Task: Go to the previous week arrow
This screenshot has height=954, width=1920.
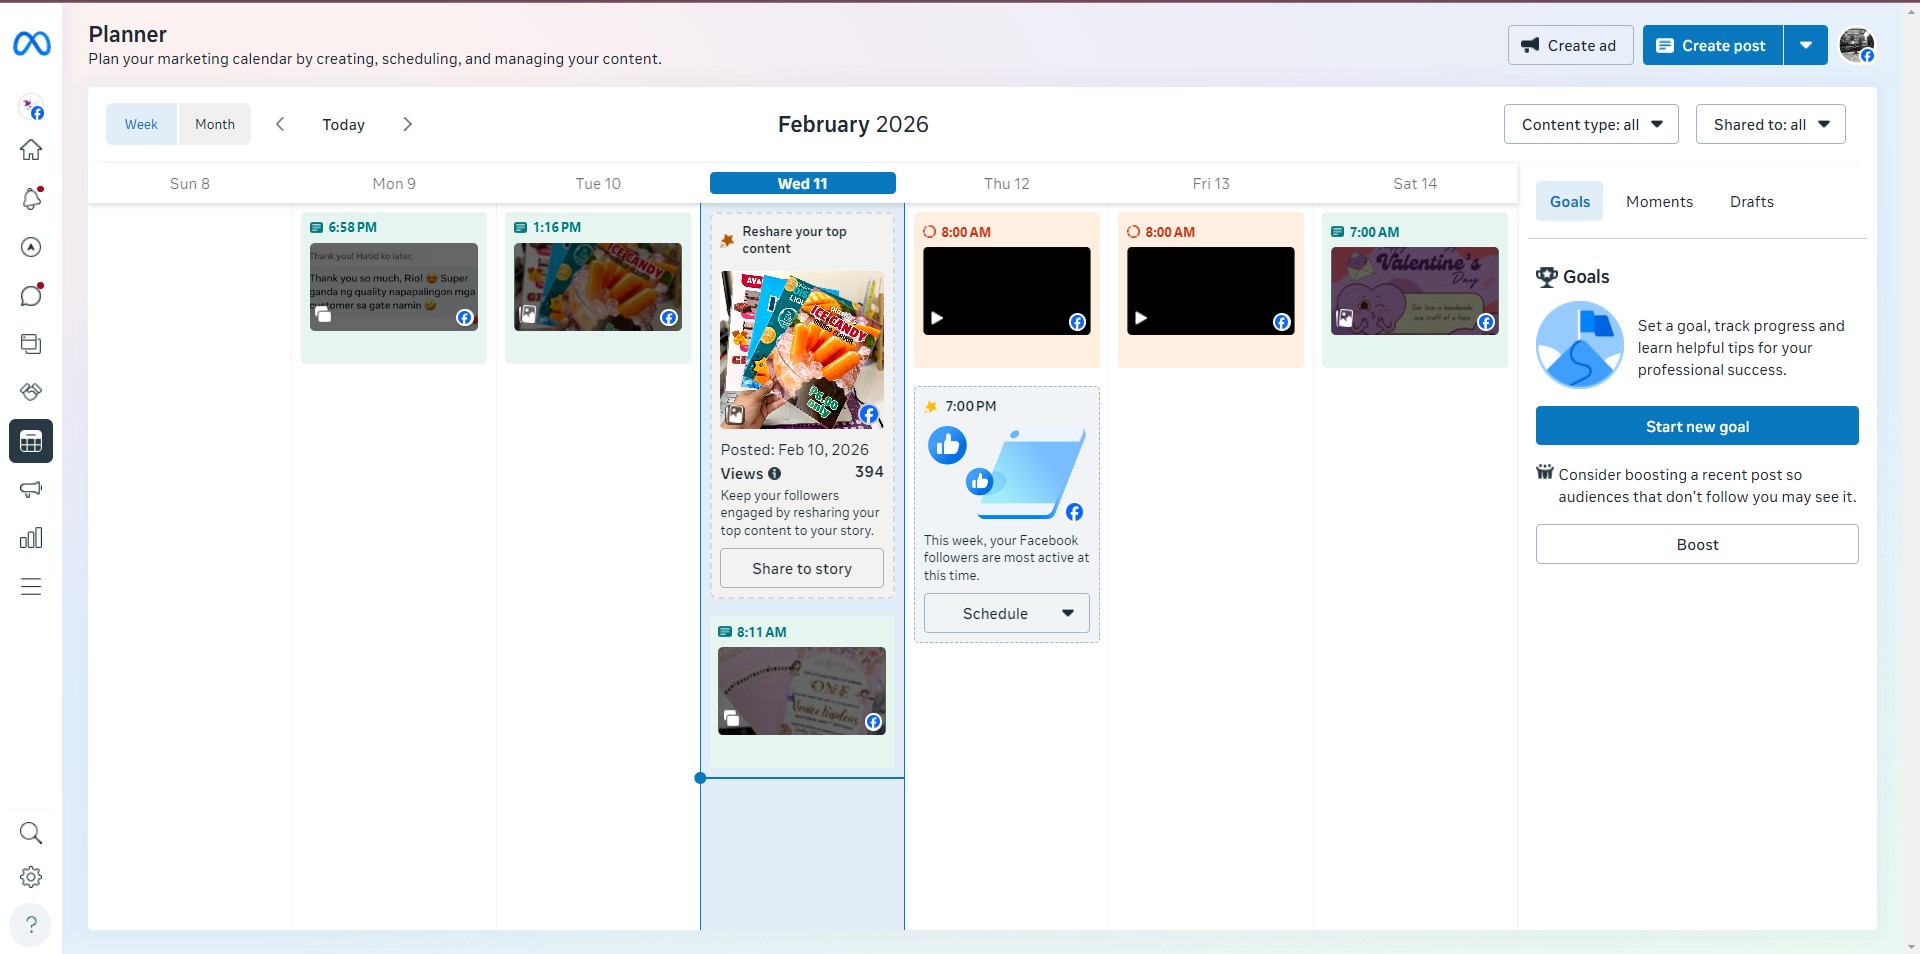Action: point(280,124)
